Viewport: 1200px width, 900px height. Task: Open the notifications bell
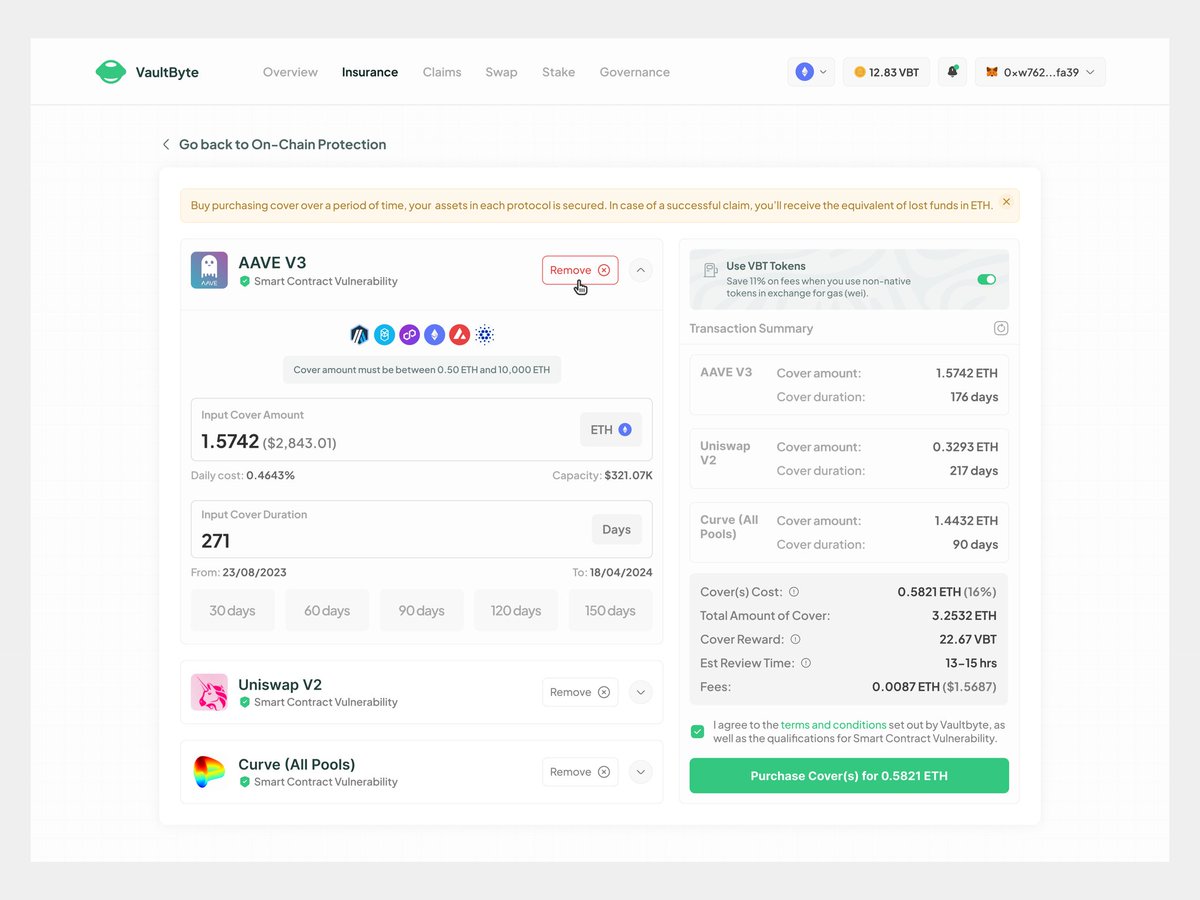(952, 72)
